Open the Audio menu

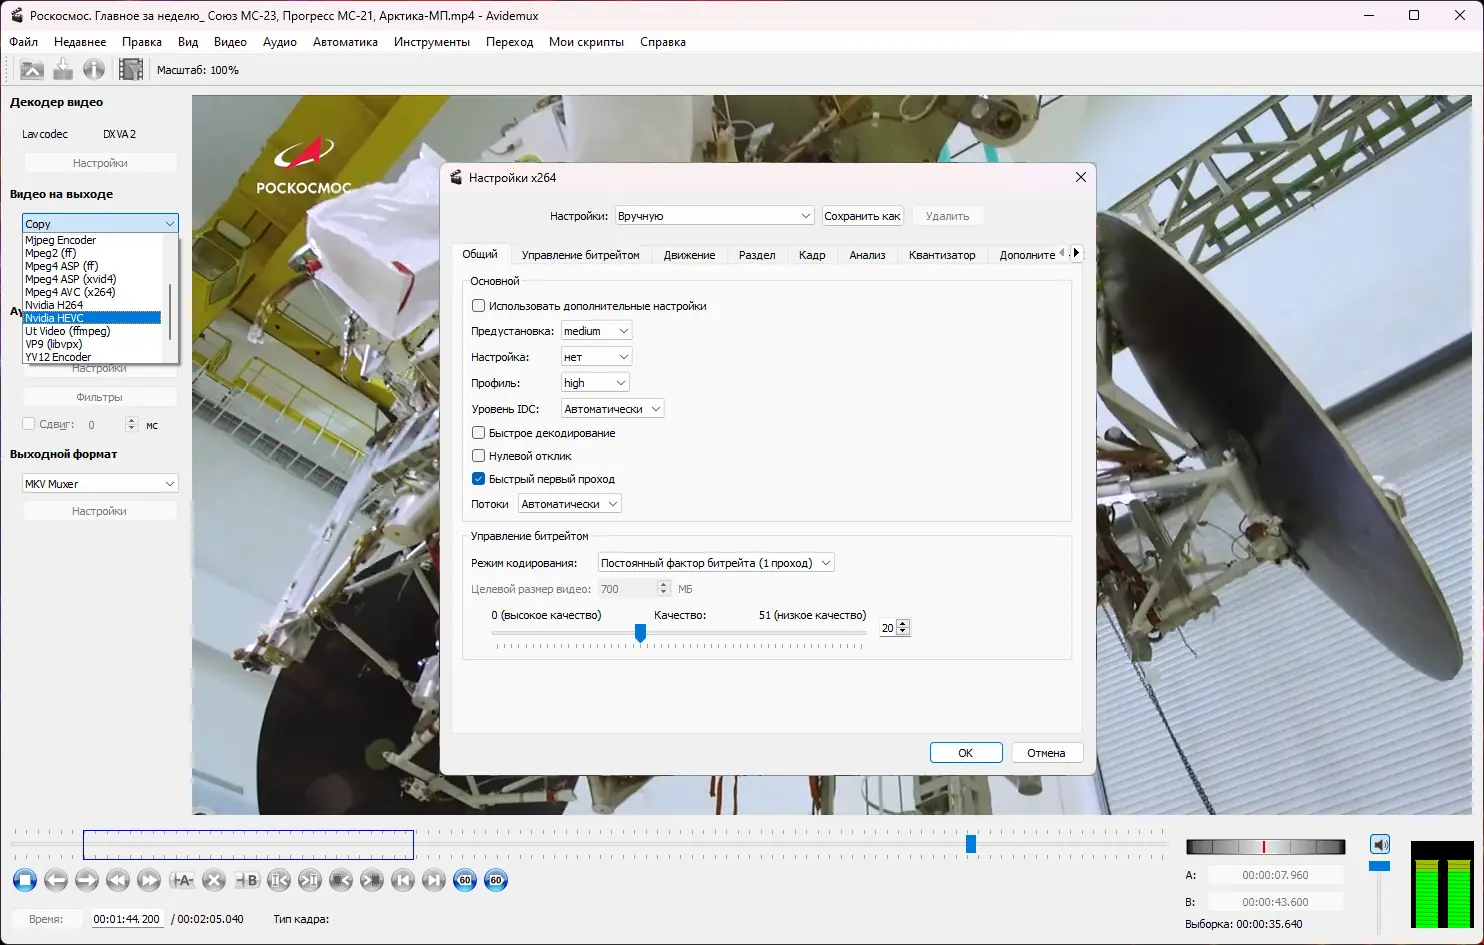[279, 41]
